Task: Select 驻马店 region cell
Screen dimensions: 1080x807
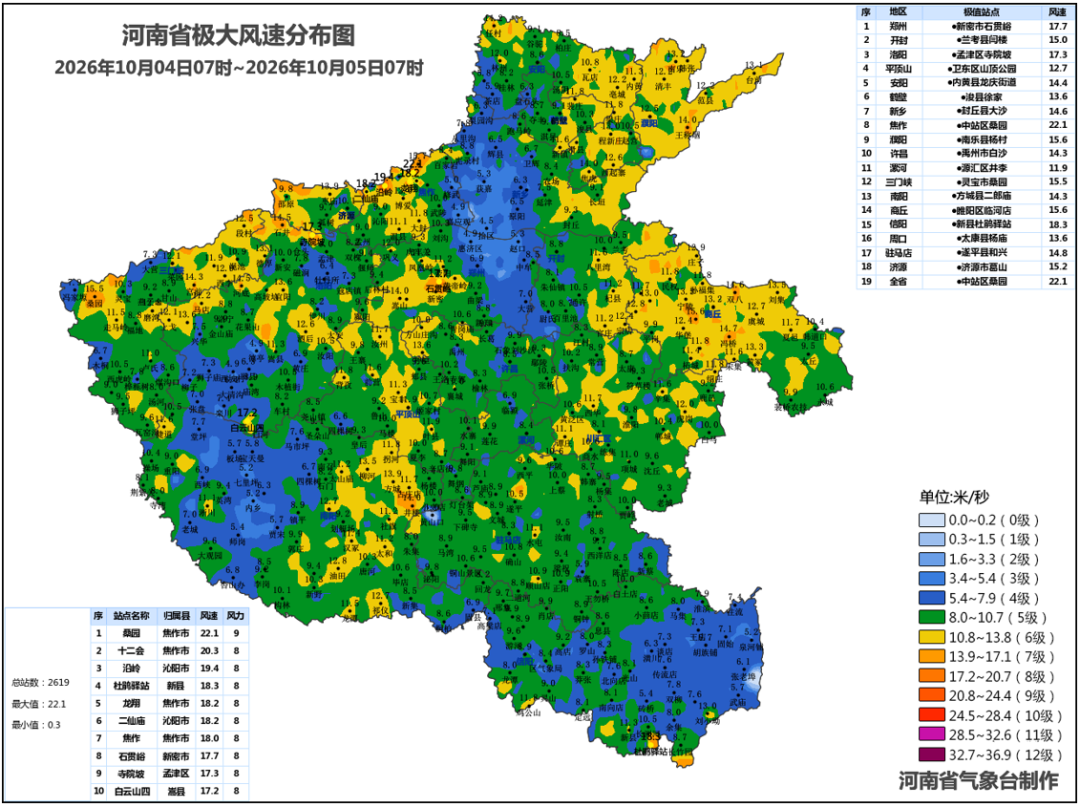Action: pos(898,253)
